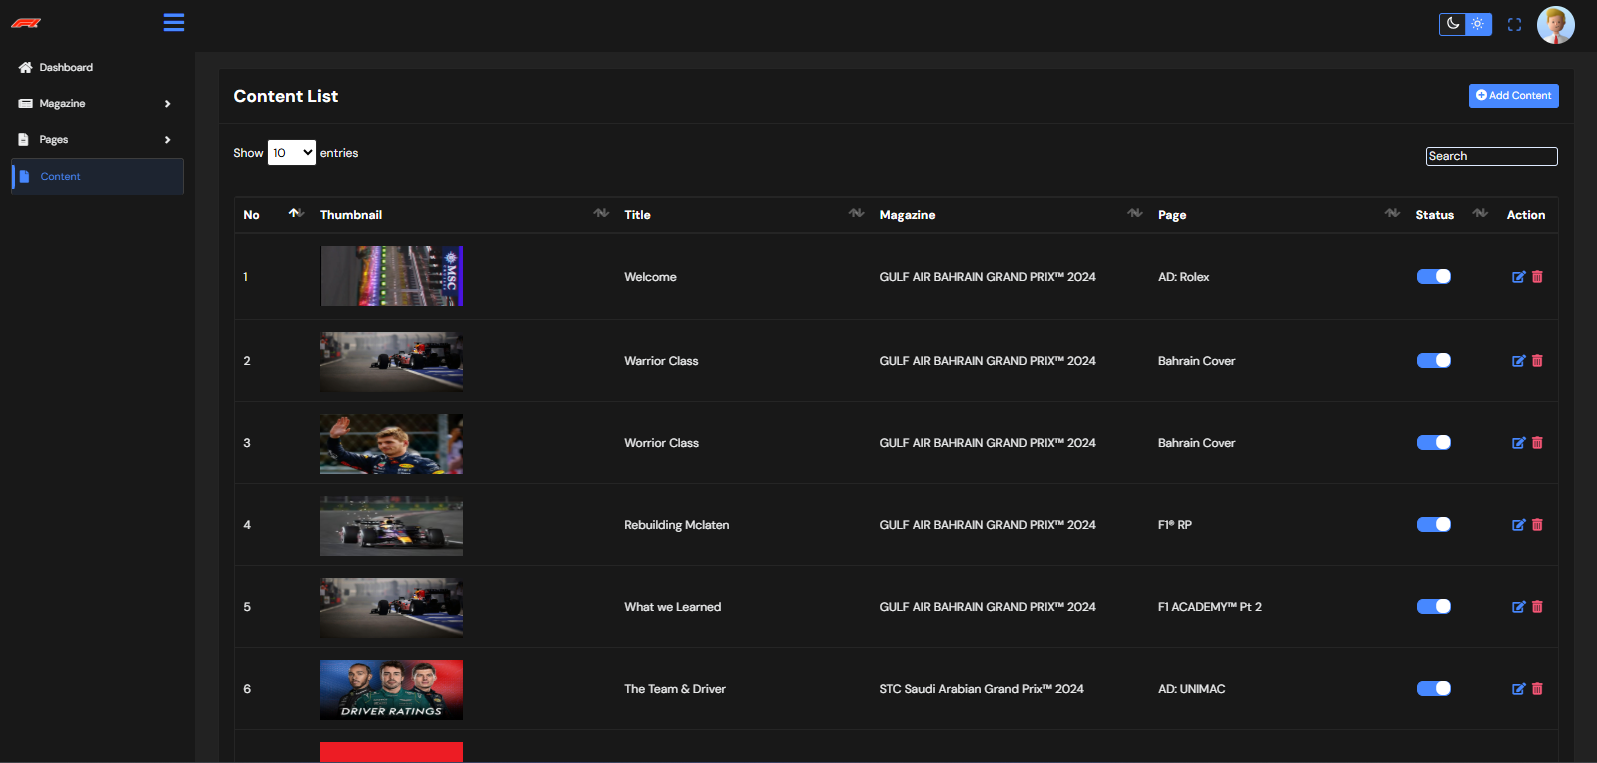Delete the What we Learned entry
The height and width of the screenshot is (763, 1597).
1537,607
